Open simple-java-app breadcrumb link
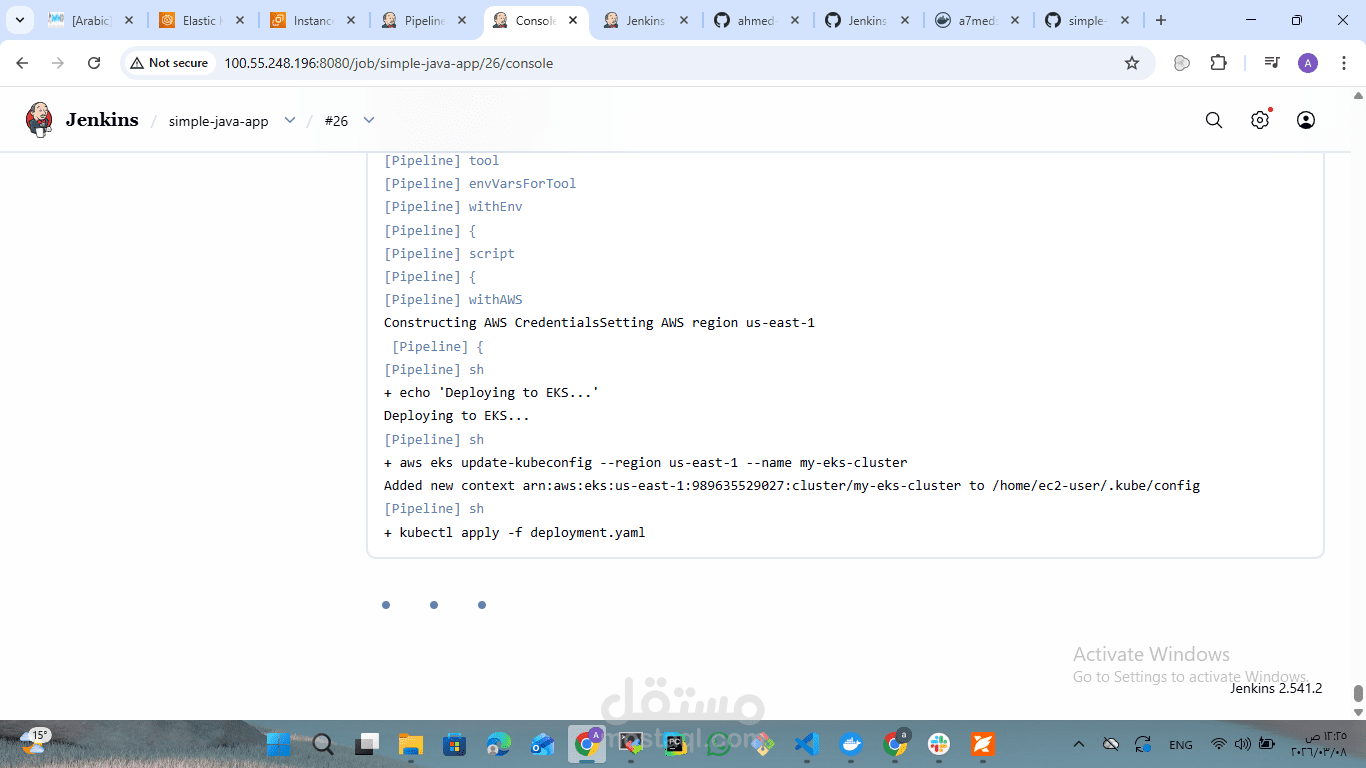 [x=218, y=121]
